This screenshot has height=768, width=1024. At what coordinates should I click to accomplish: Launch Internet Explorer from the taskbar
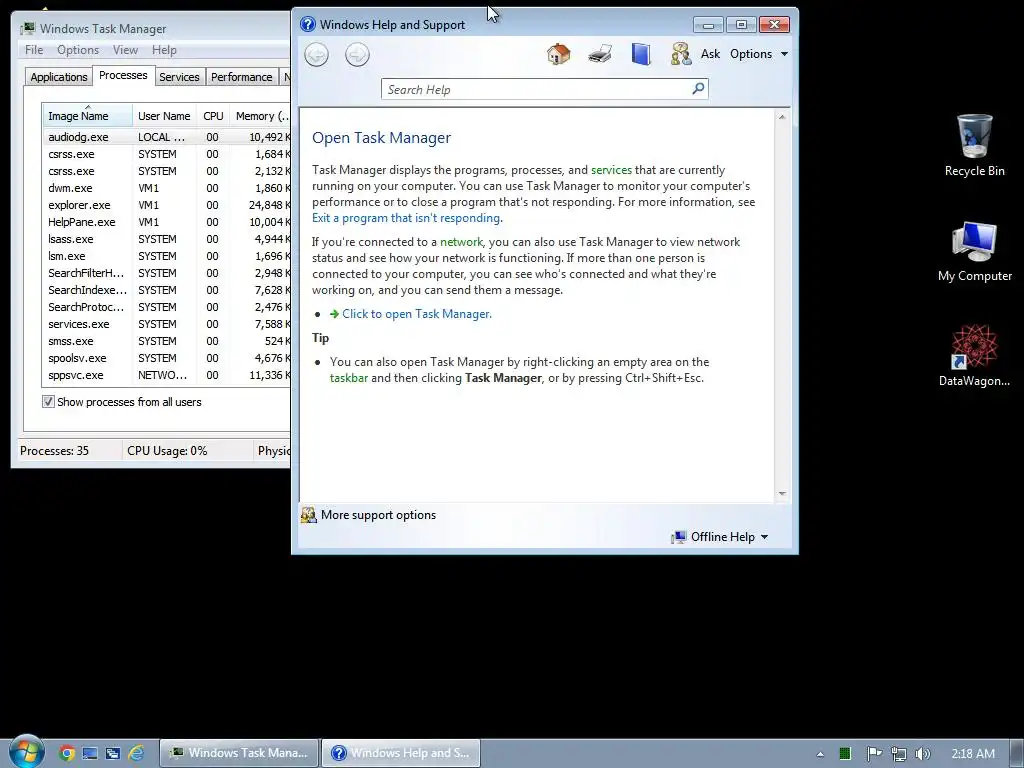(136, 753)
